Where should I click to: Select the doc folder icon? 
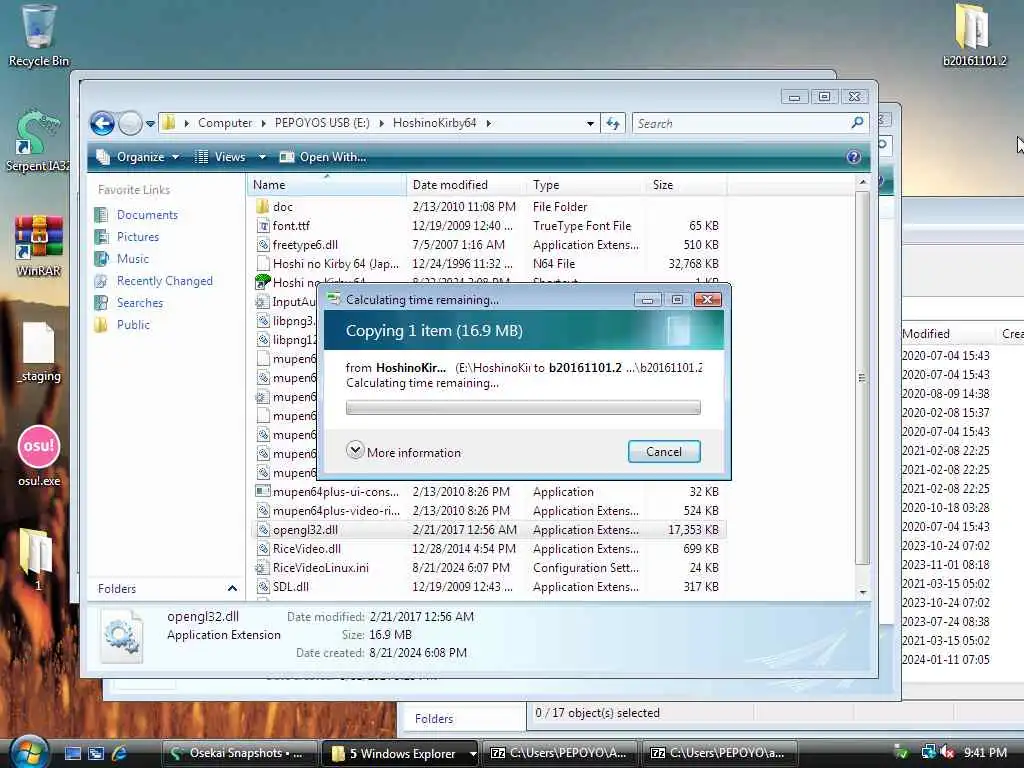pos(263,206)
